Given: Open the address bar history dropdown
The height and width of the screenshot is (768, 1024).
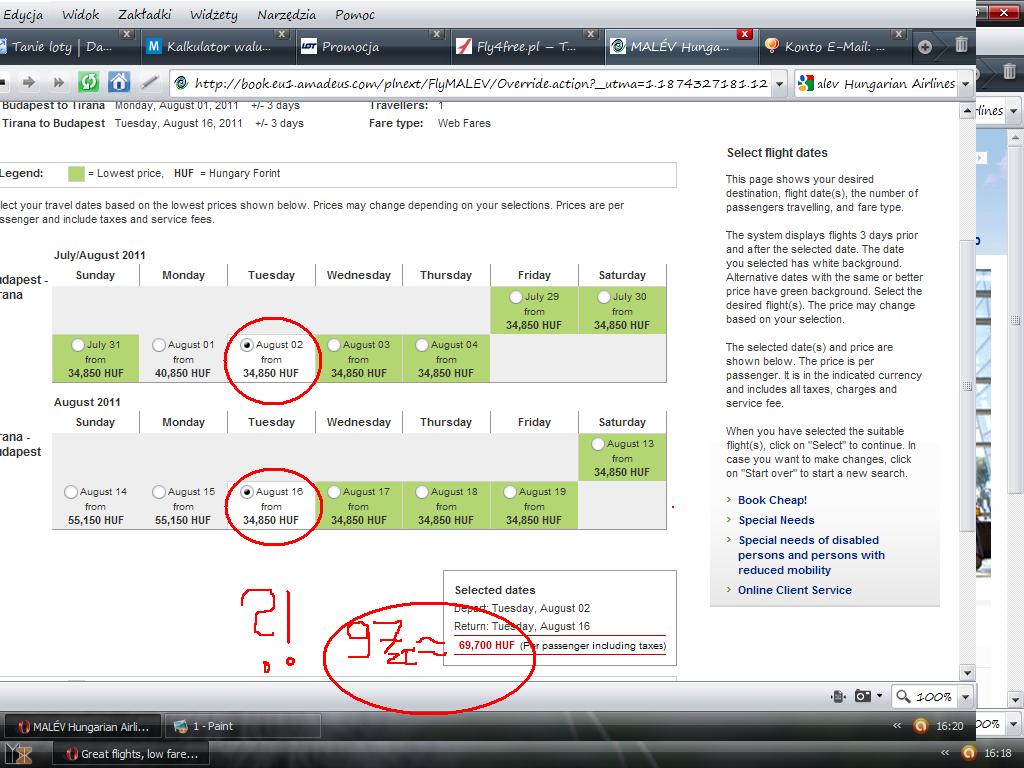Looking at the screenshot, I should (x=779, y=84).
